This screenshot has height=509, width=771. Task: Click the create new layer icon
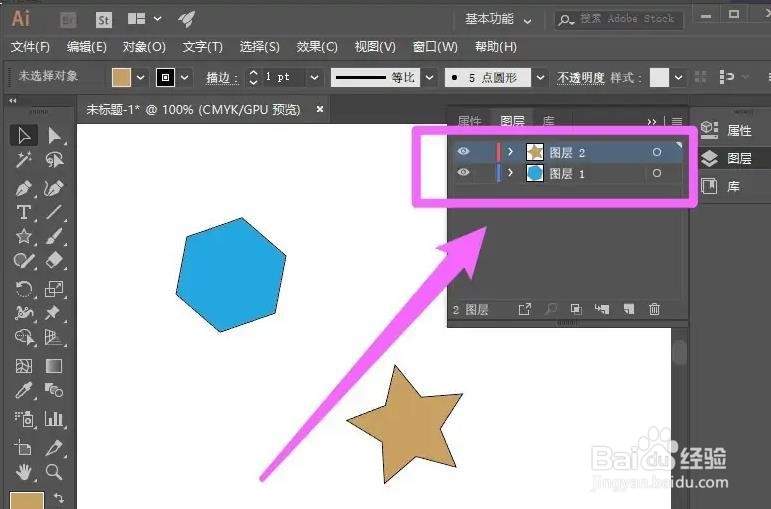tap(628, 309)
